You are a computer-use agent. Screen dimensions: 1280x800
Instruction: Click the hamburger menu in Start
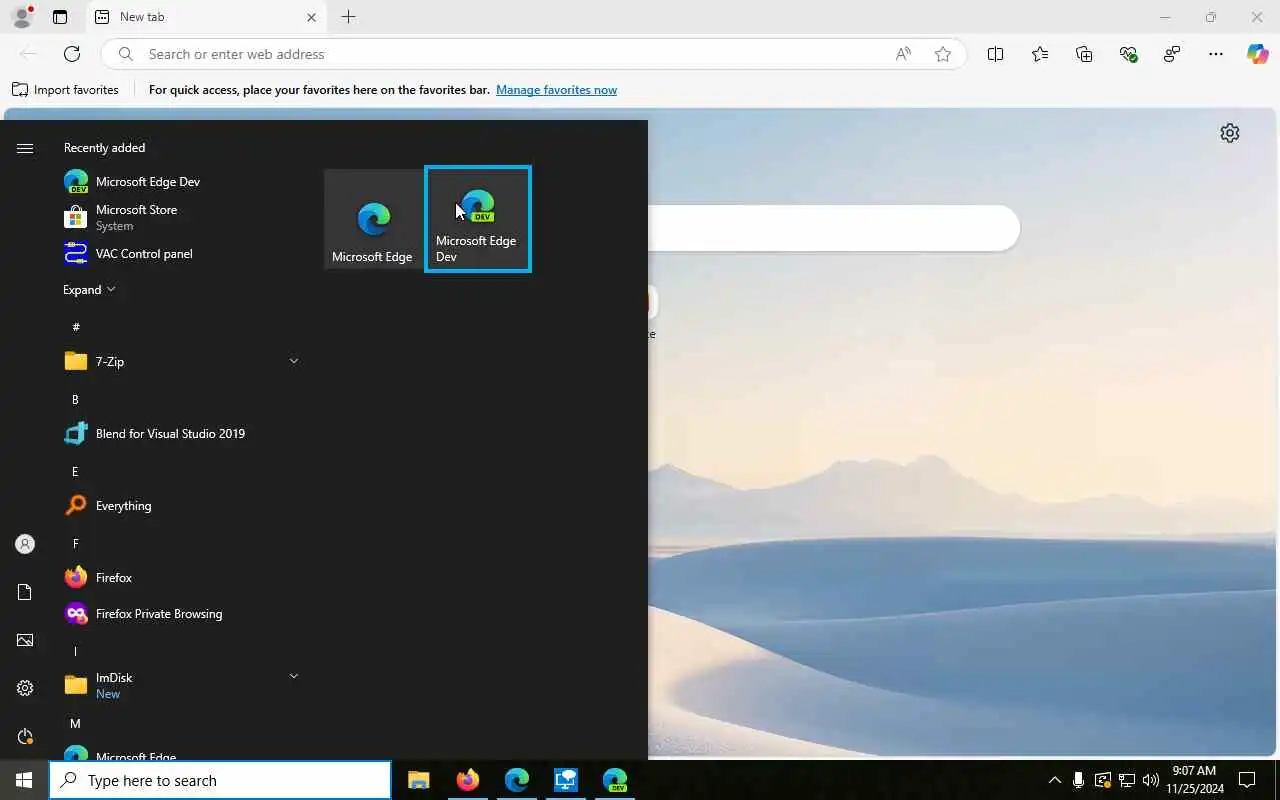pos(25,148)
